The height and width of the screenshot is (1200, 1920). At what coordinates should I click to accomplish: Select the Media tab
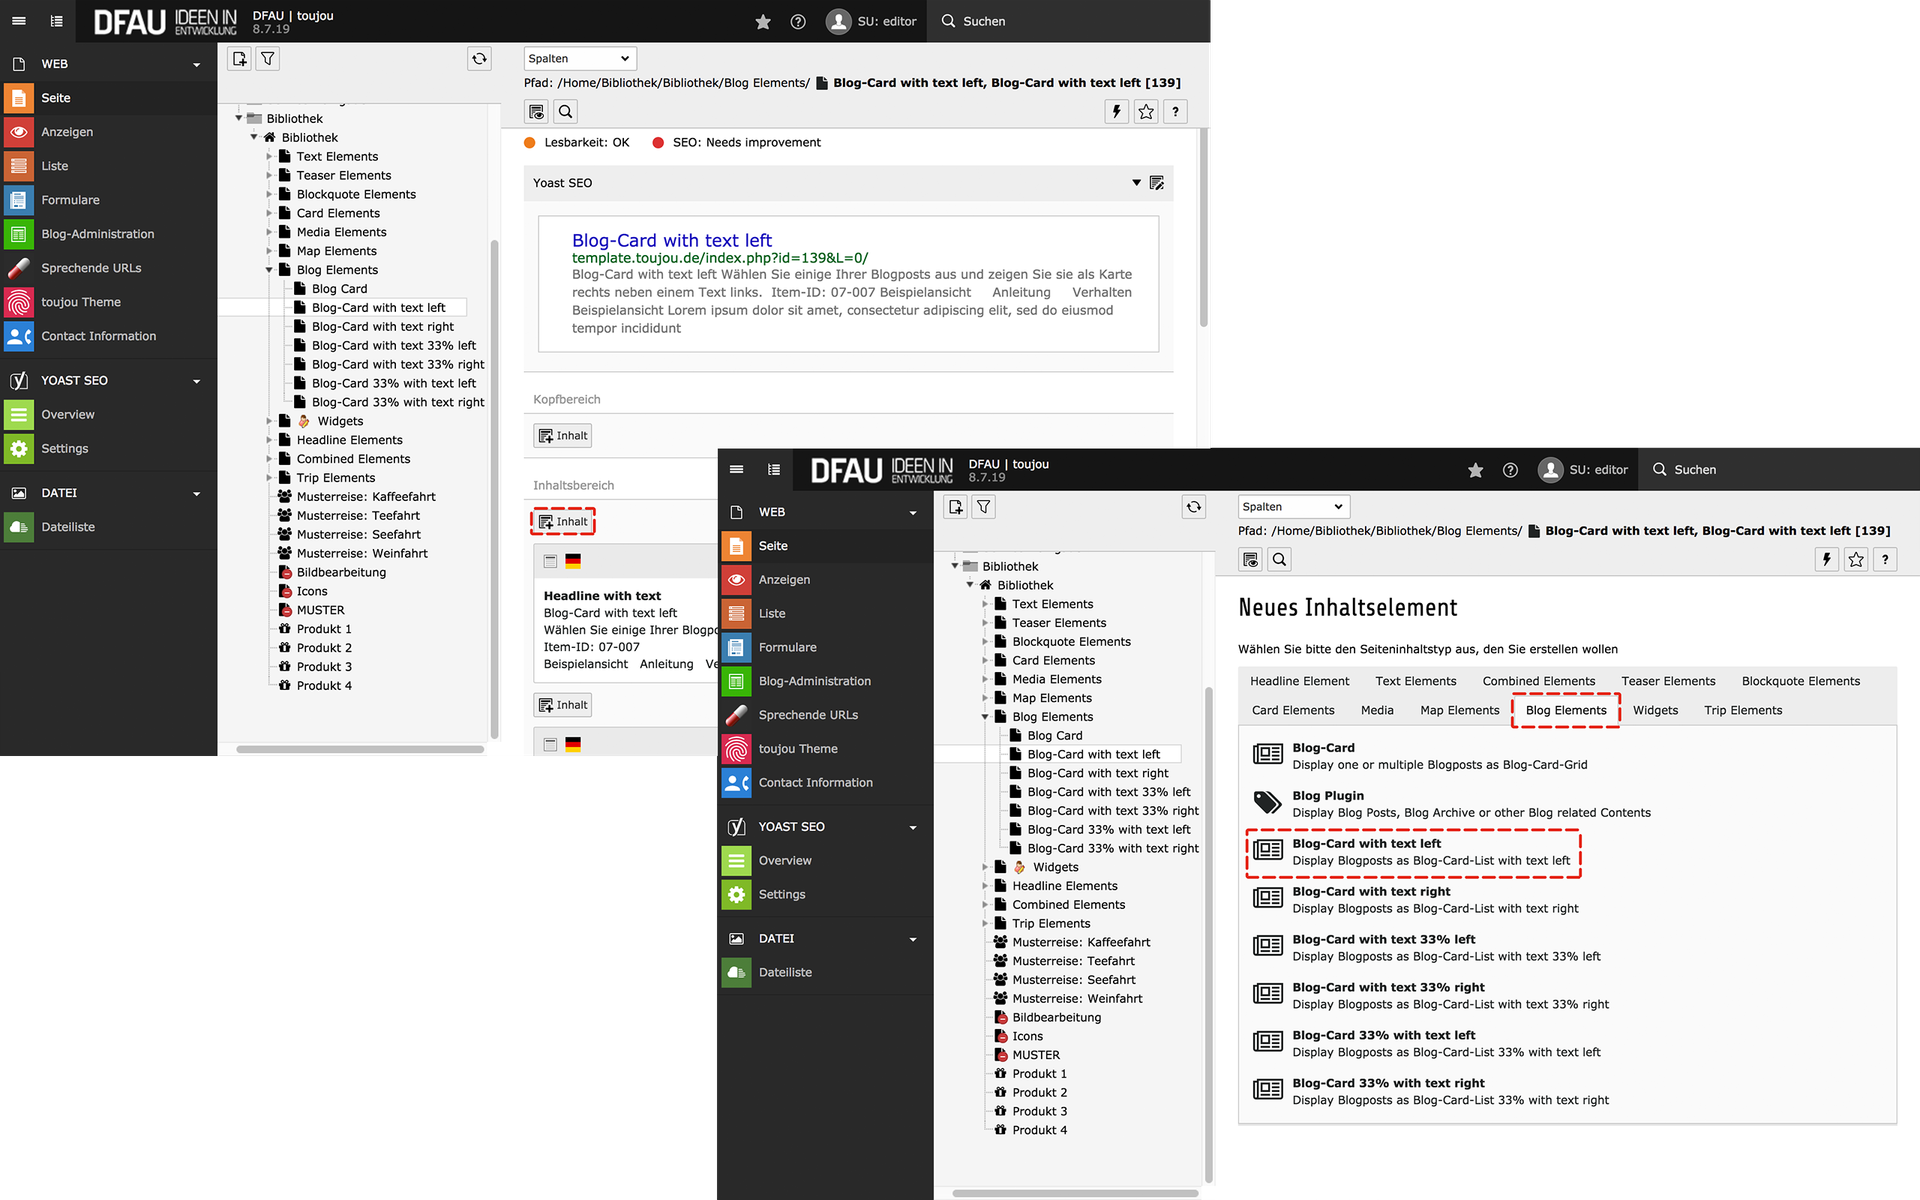[x=1376, y=710]
